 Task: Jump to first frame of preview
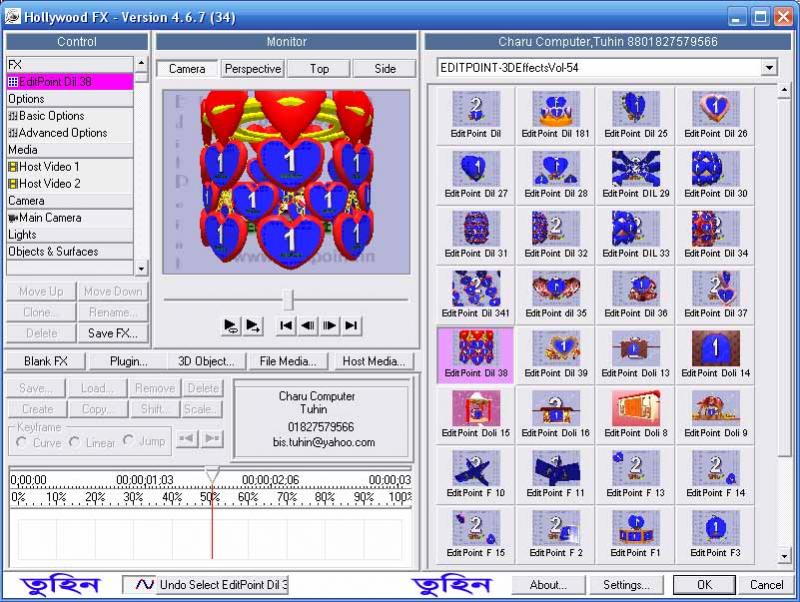click(x=286, y=325)
